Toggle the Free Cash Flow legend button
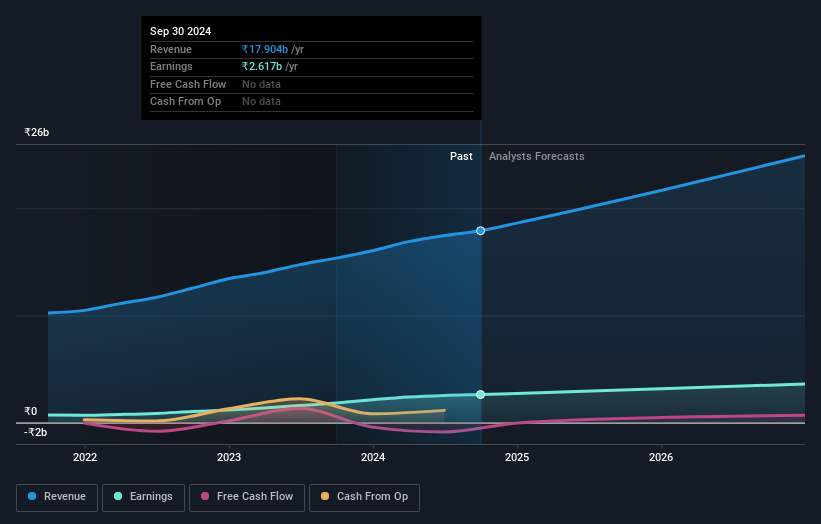Image resolution: width=821 pixels, height=524 pixels. (x=247, y=497)
